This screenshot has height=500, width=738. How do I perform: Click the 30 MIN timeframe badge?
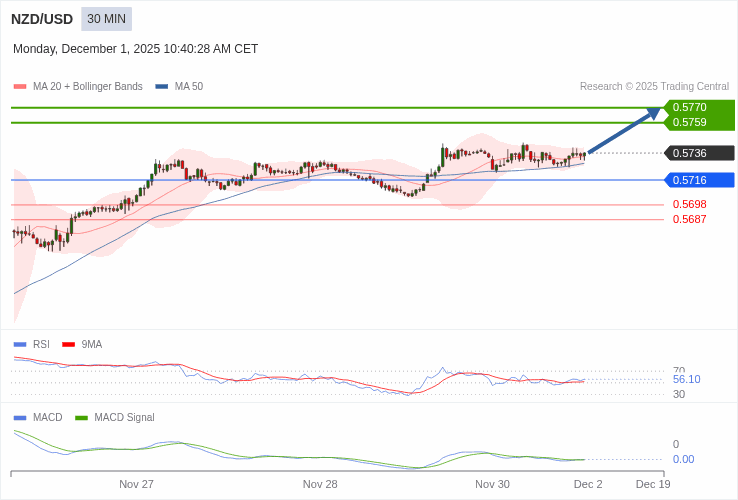coord(106,19)
